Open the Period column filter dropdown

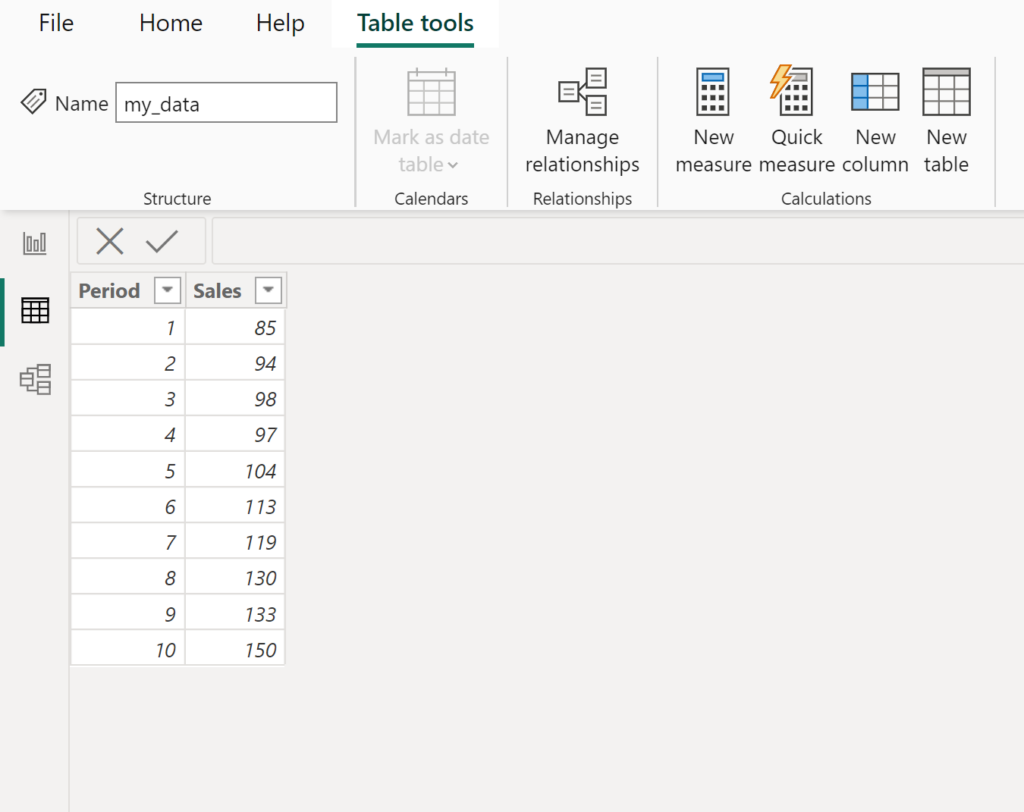click(x=166, y=290)
